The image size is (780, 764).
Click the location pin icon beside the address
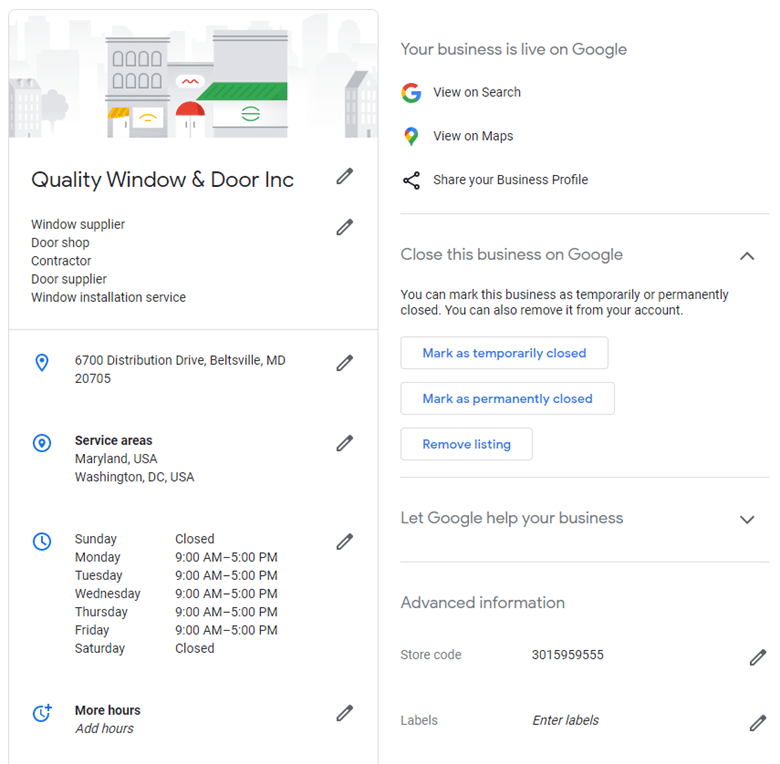[42, 363]
